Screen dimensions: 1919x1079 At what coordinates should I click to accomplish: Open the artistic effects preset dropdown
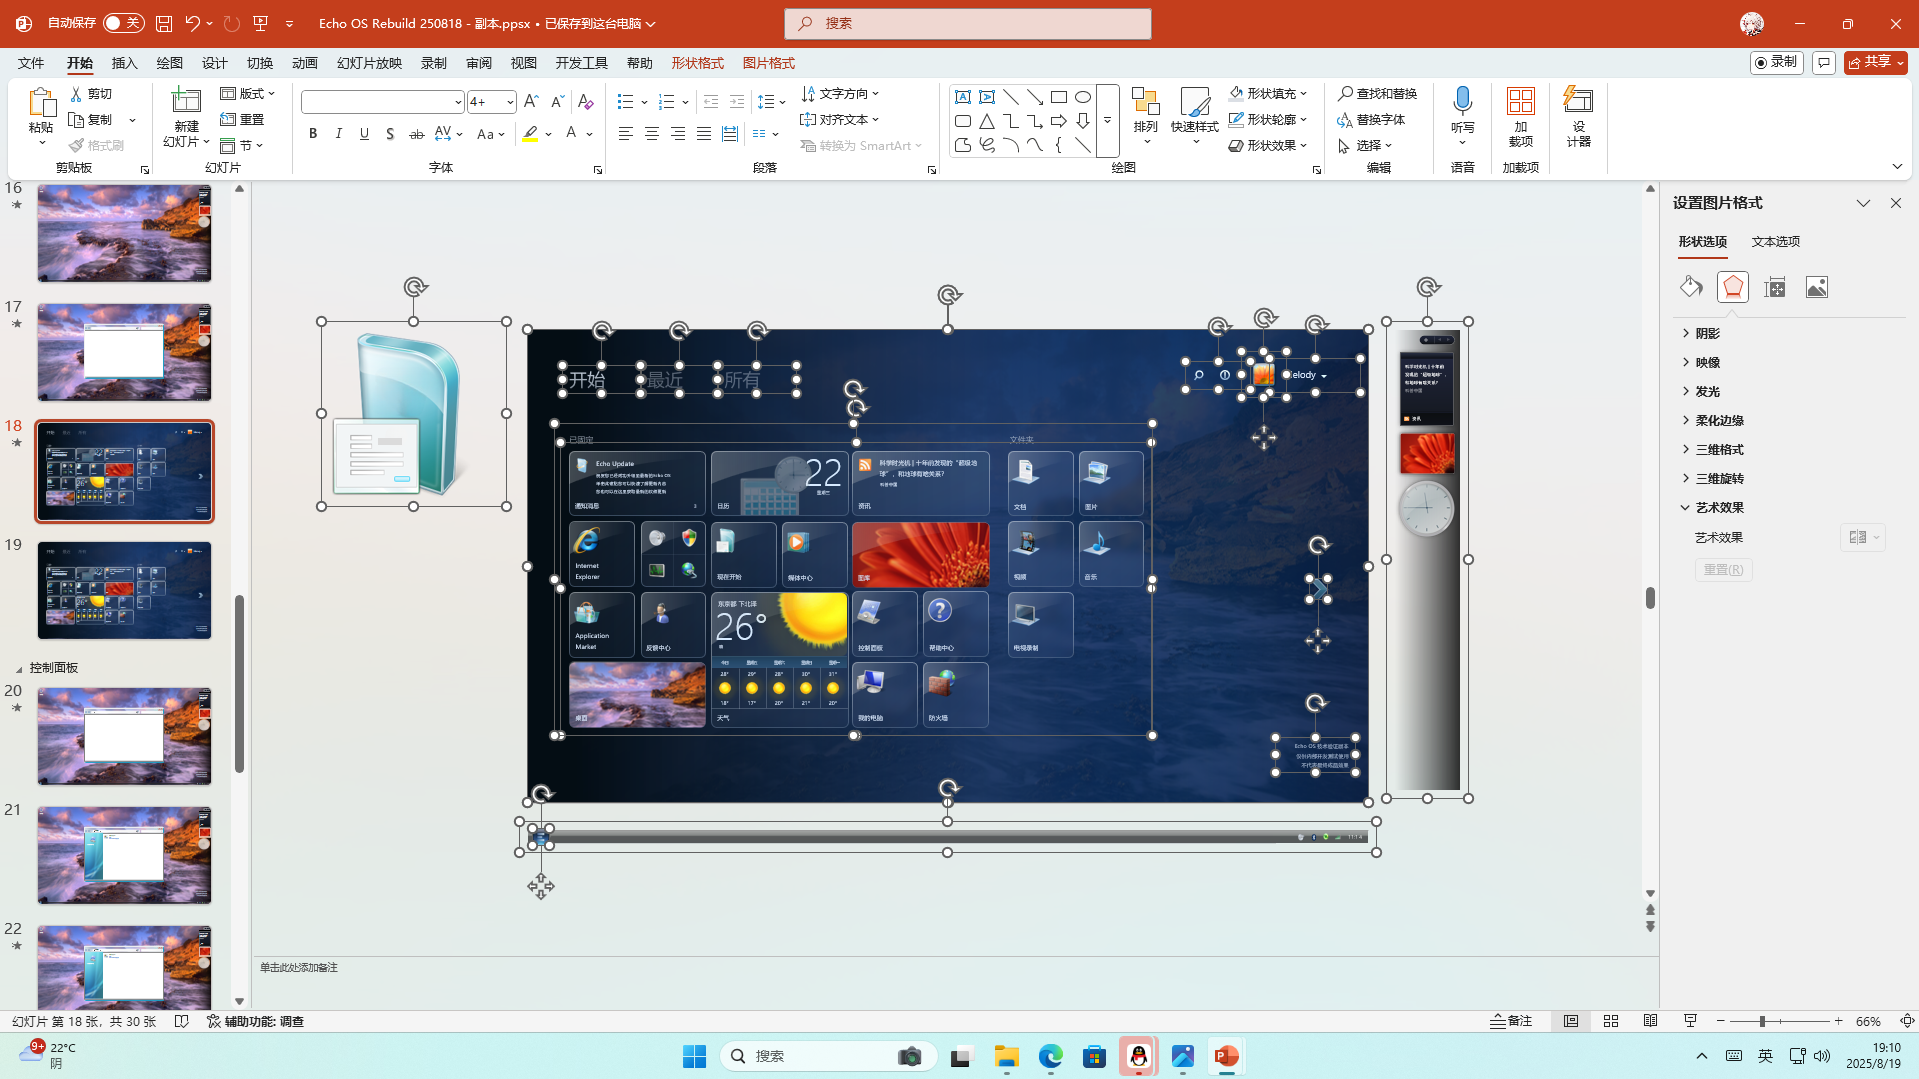coord(1862,538)
